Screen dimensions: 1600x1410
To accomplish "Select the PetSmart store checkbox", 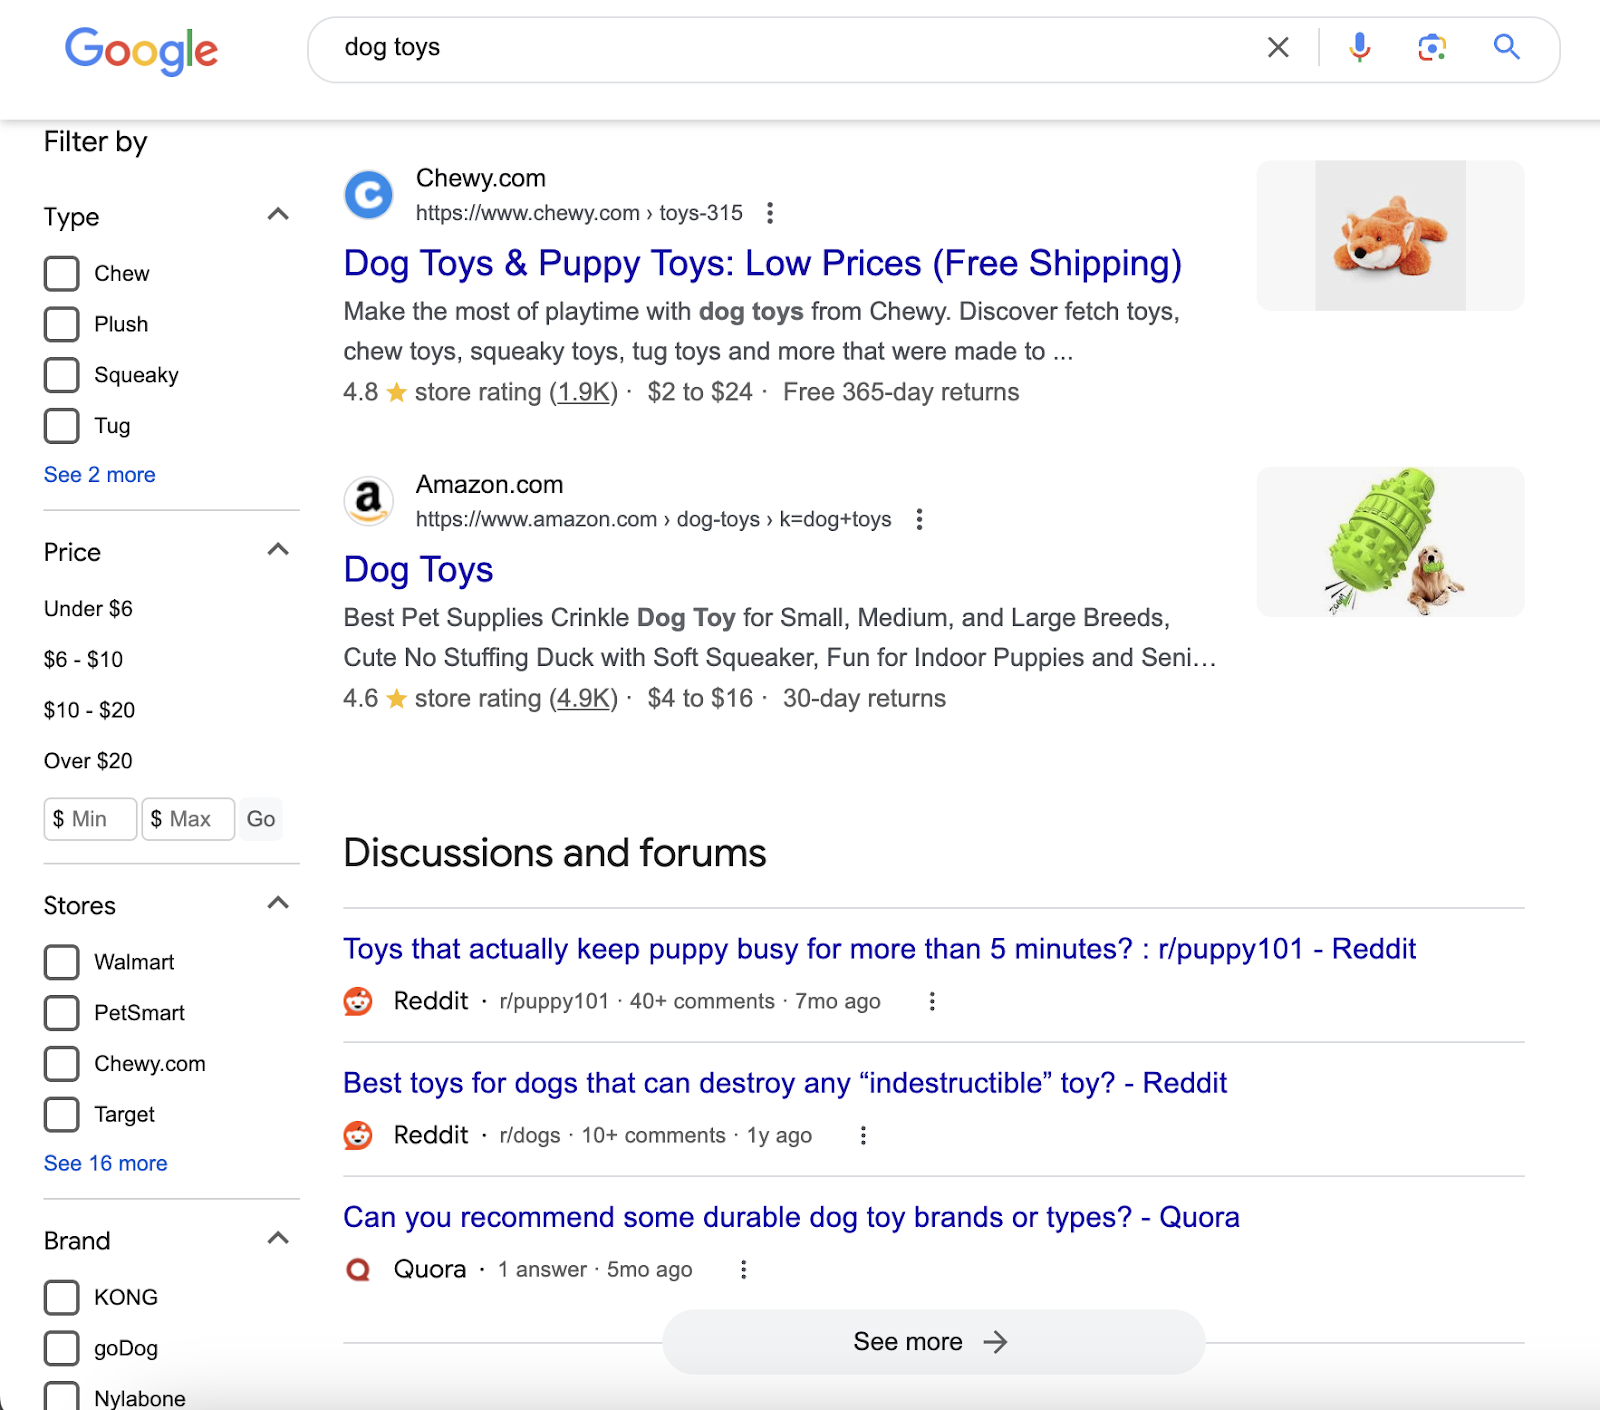I will coord(62,1013).
